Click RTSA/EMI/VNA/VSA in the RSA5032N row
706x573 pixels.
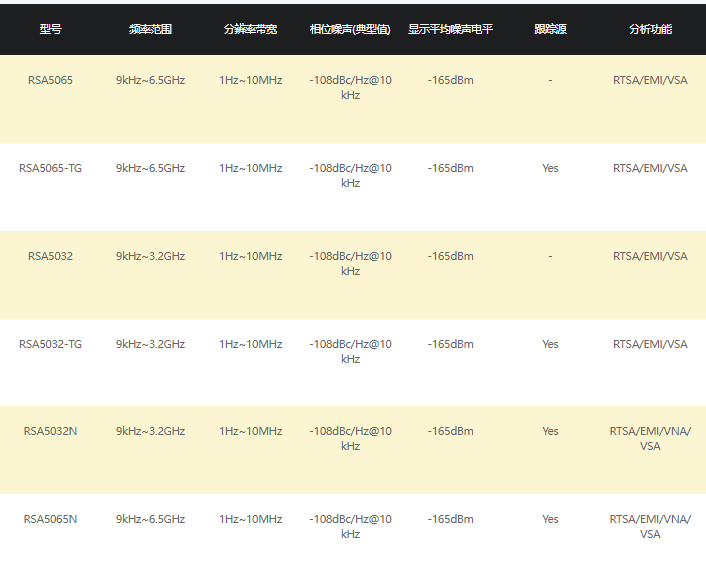(x=650, y=439)
